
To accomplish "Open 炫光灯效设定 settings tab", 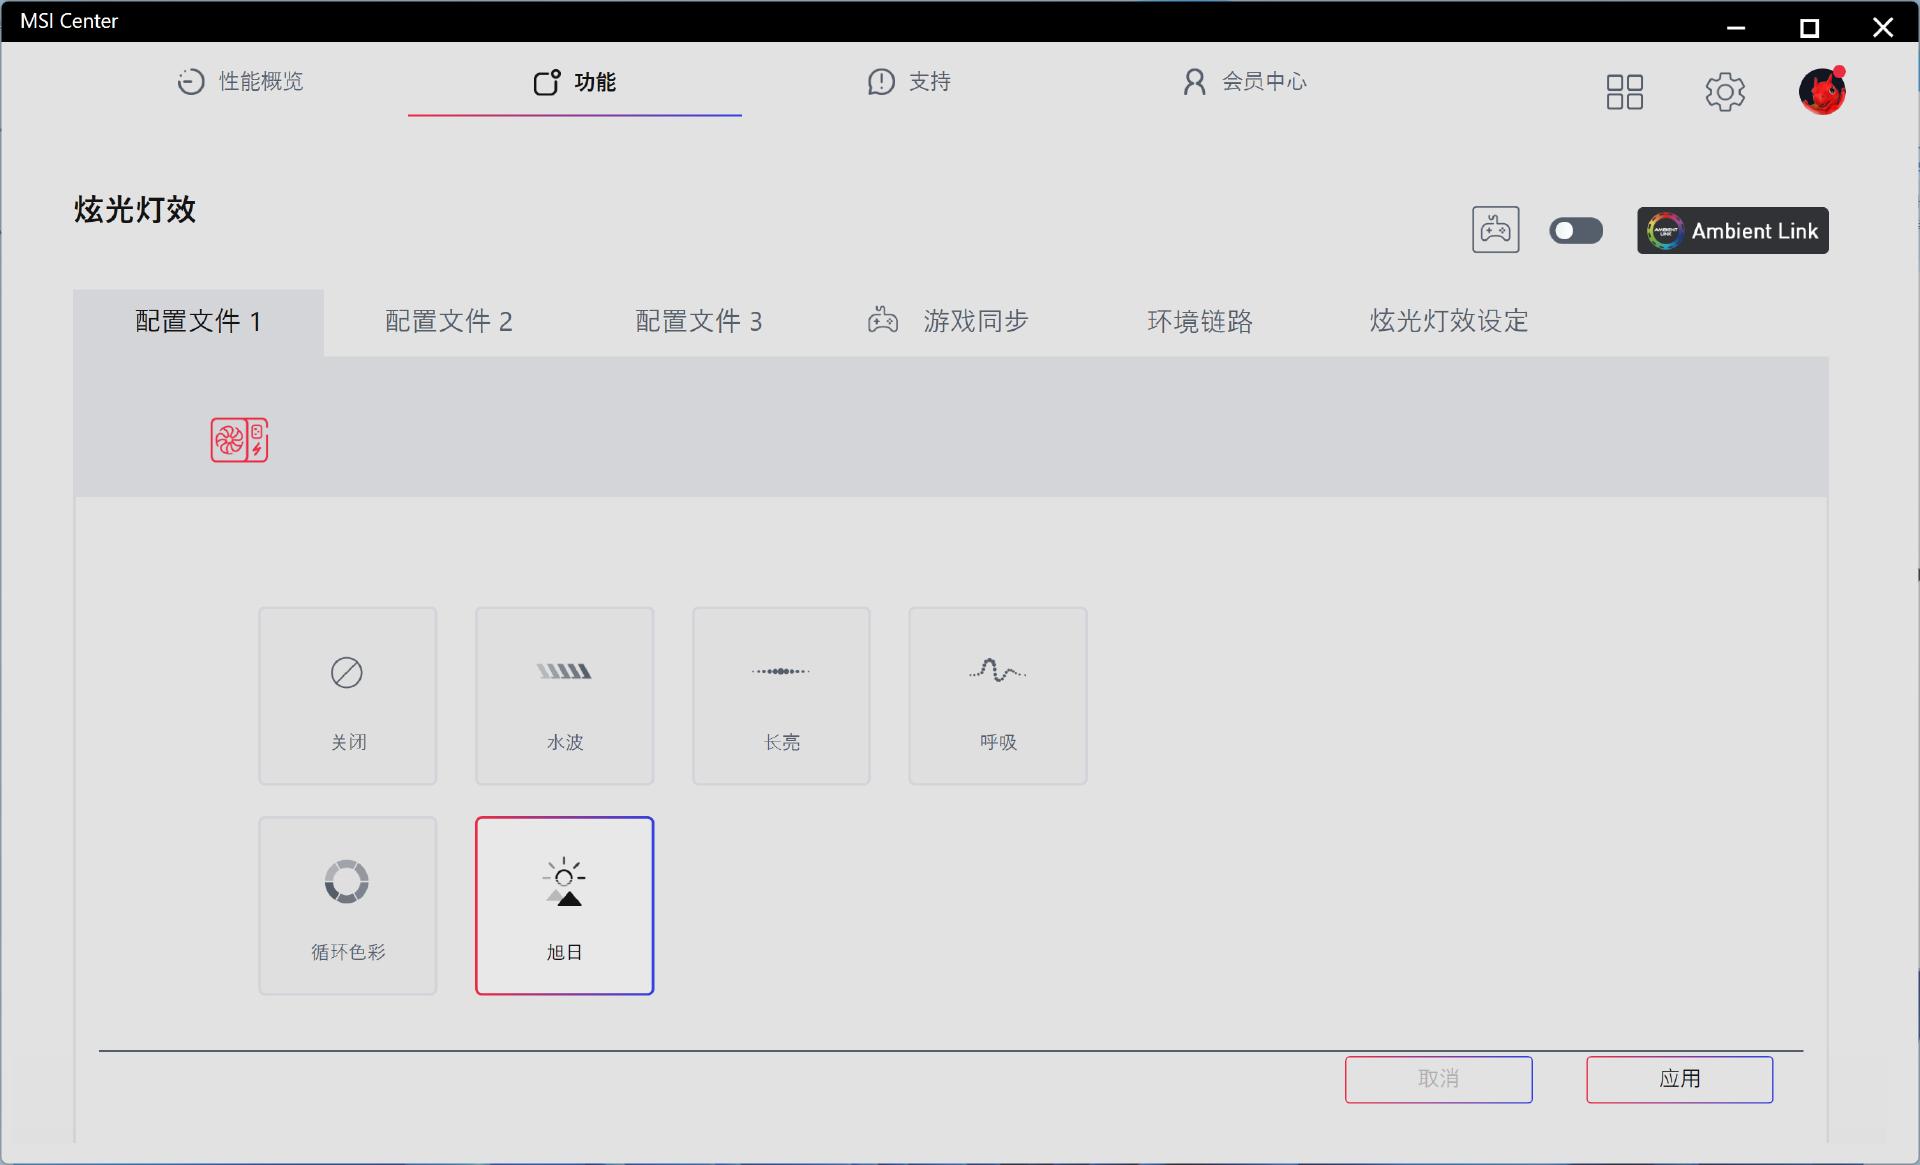I will point(1448,321).
